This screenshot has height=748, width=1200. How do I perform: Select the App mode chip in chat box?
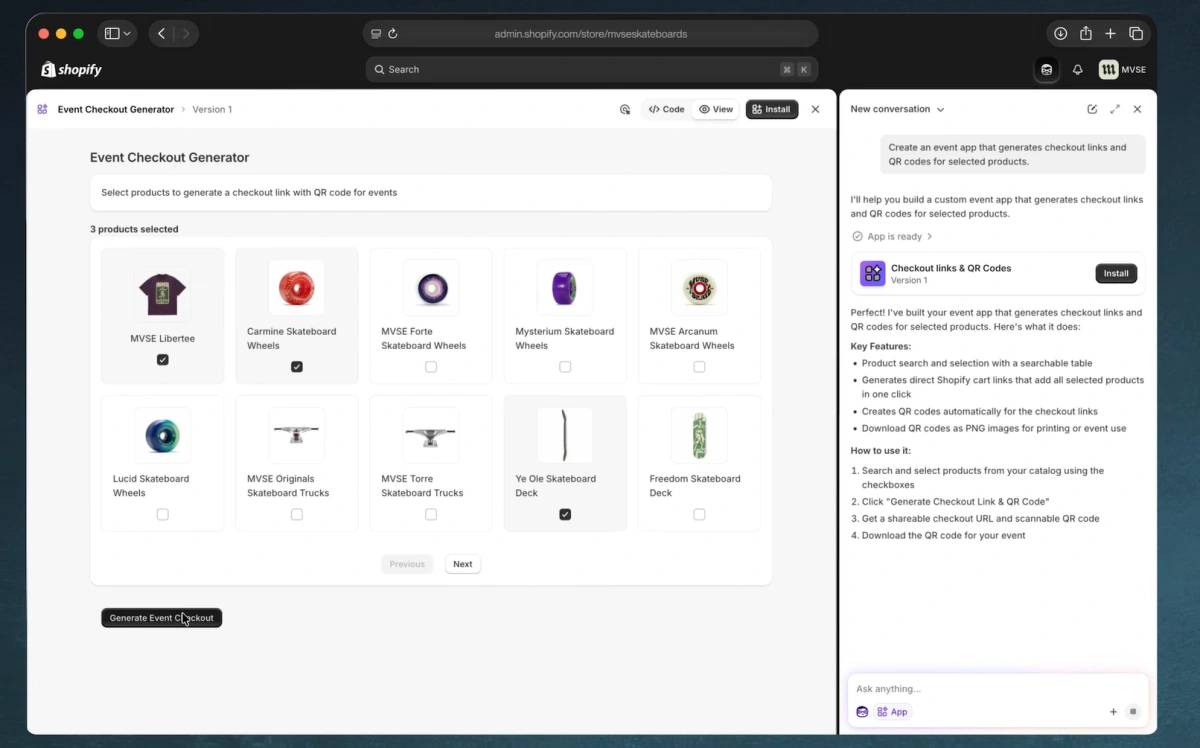[893, 712]
